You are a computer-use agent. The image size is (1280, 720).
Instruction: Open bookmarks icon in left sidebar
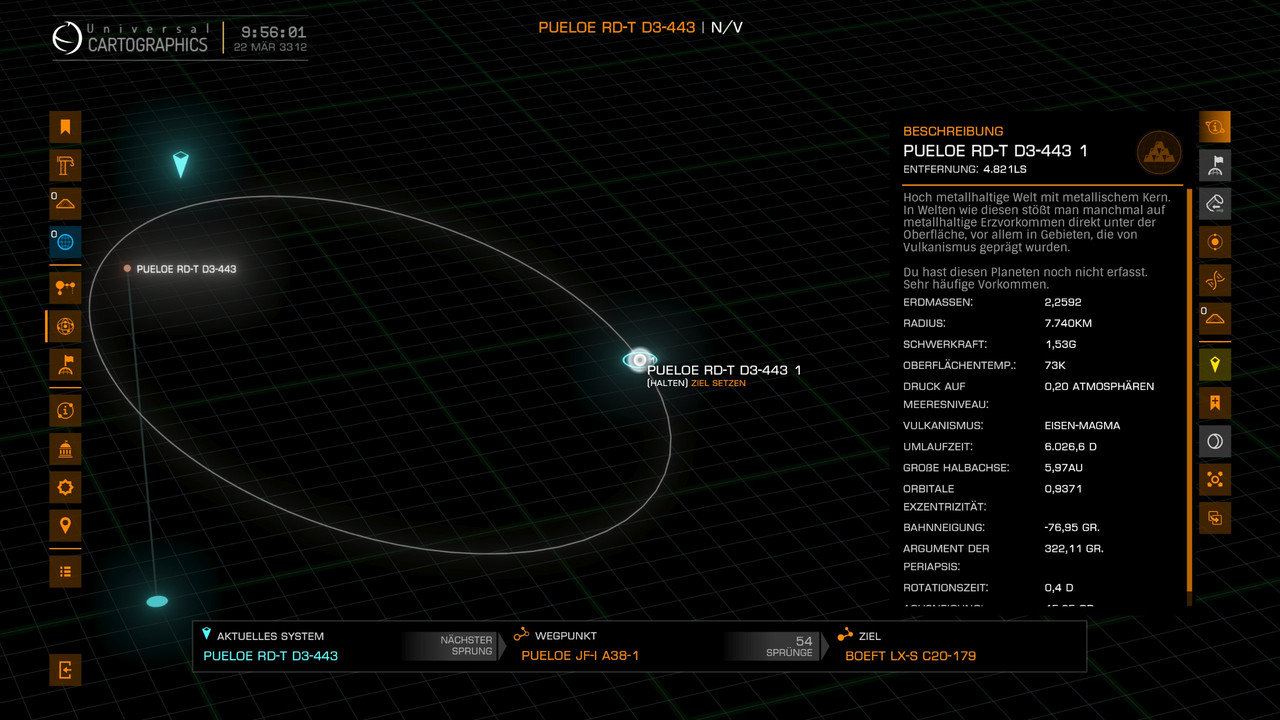(x=65, y=127)
